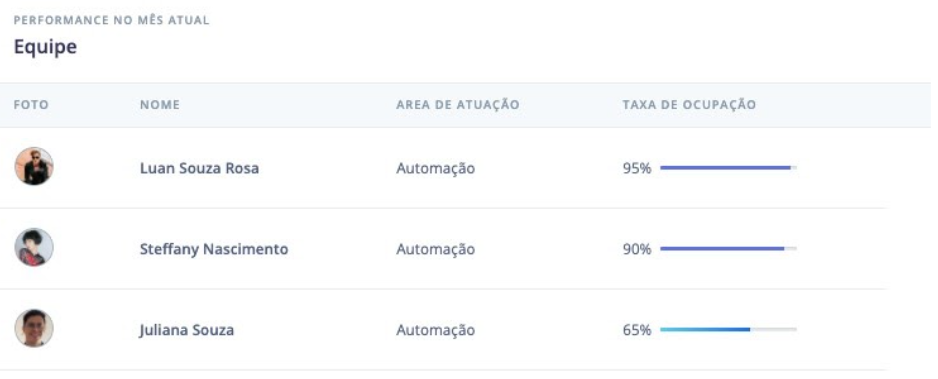Click the 90% percentage label
This screenshot has height=379, width=938.
[636, 249]
